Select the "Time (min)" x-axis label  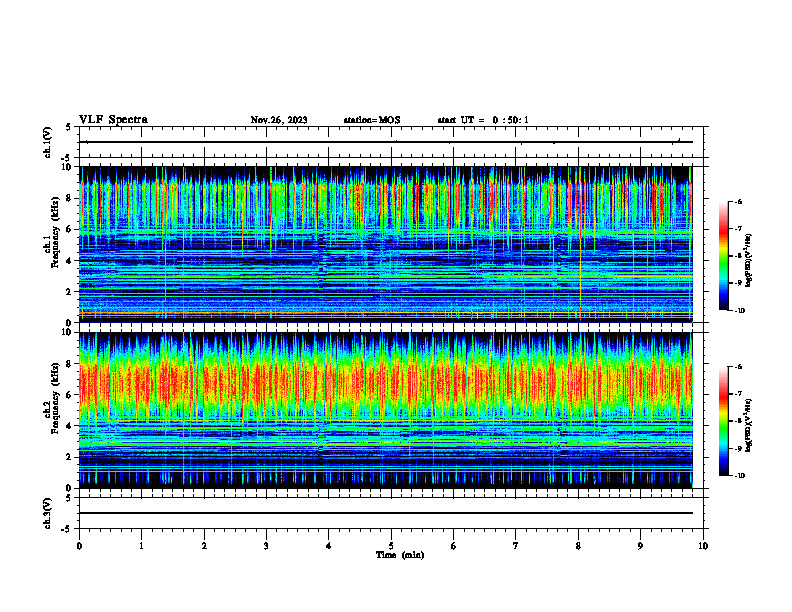[x=400, y=555]
